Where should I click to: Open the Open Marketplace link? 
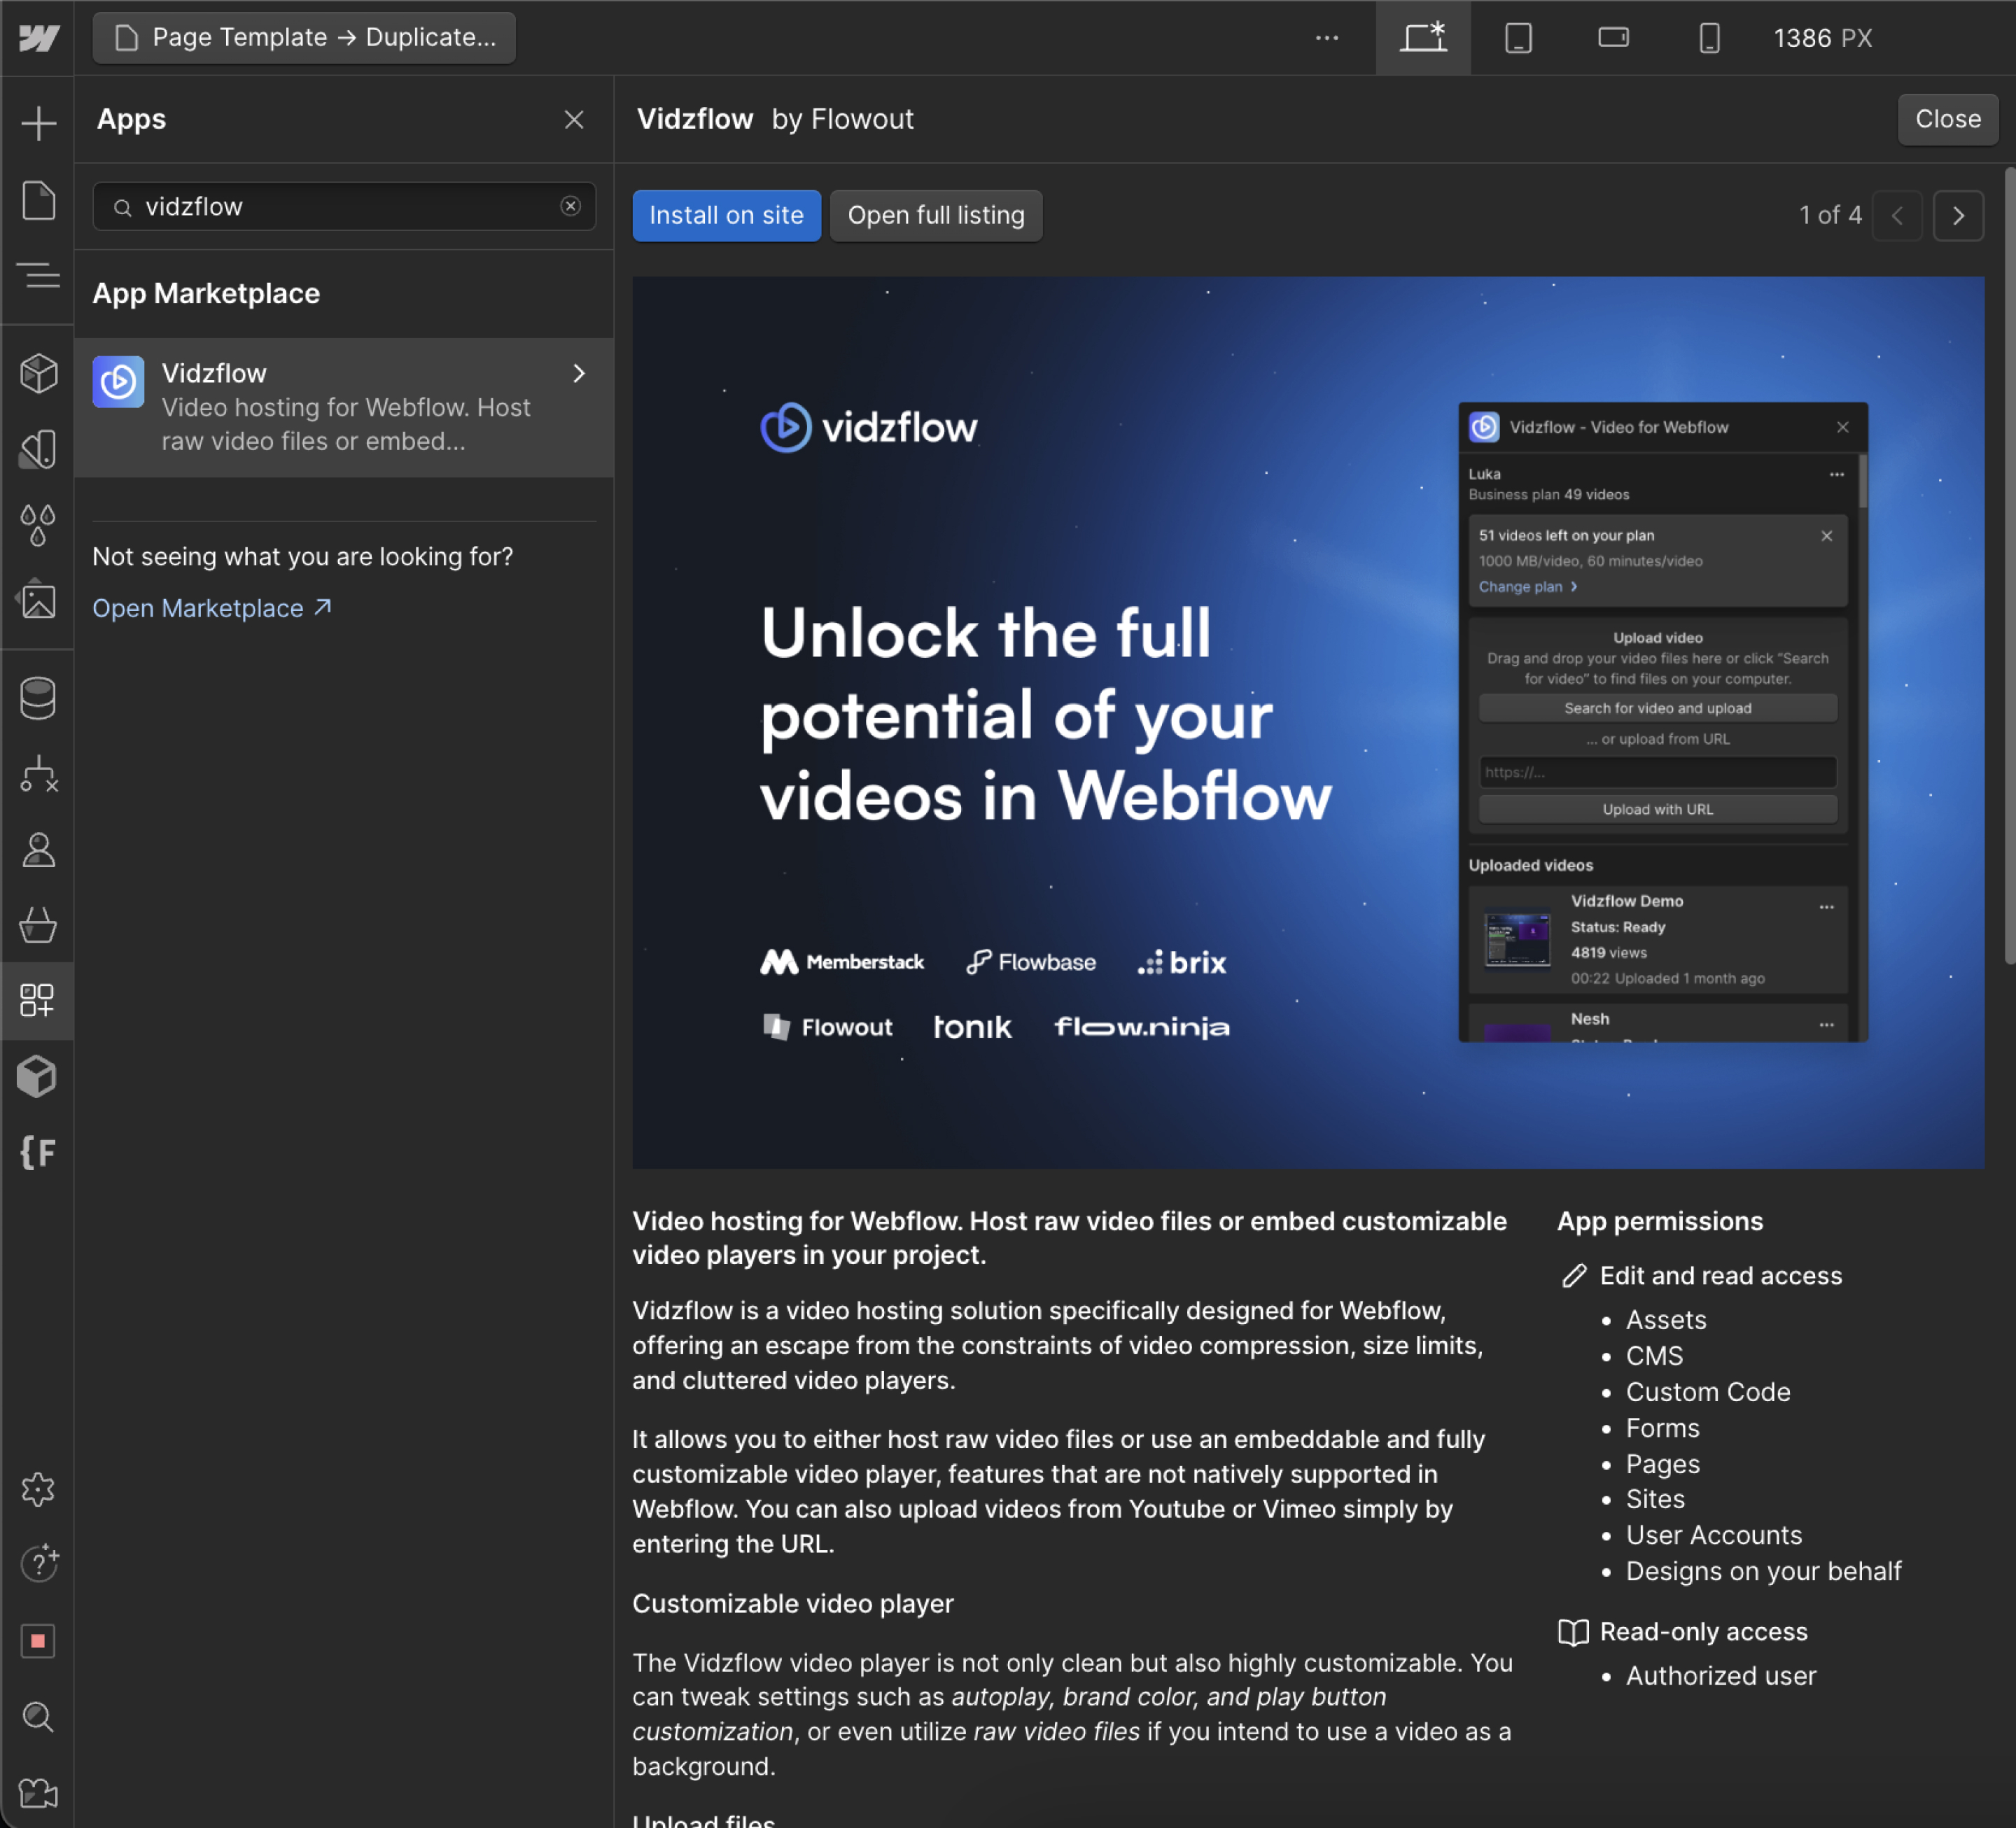tap(212, 608)
